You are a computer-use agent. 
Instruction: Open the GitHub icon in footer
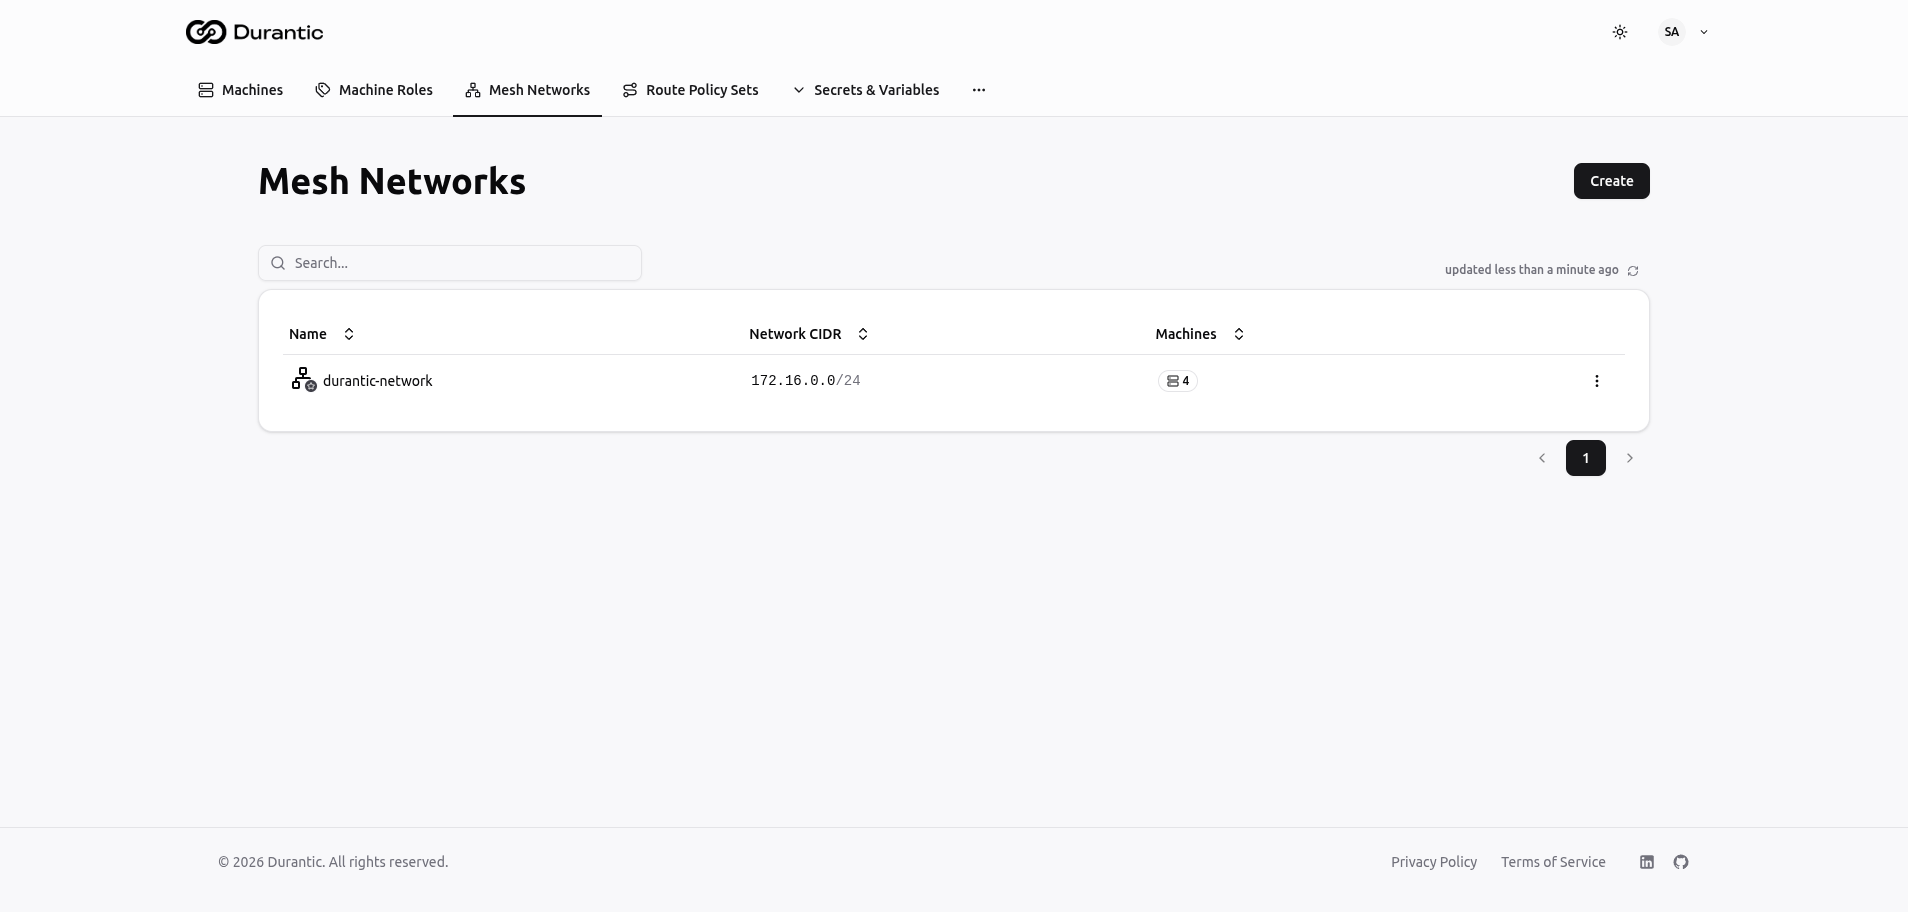[1681, 862]
